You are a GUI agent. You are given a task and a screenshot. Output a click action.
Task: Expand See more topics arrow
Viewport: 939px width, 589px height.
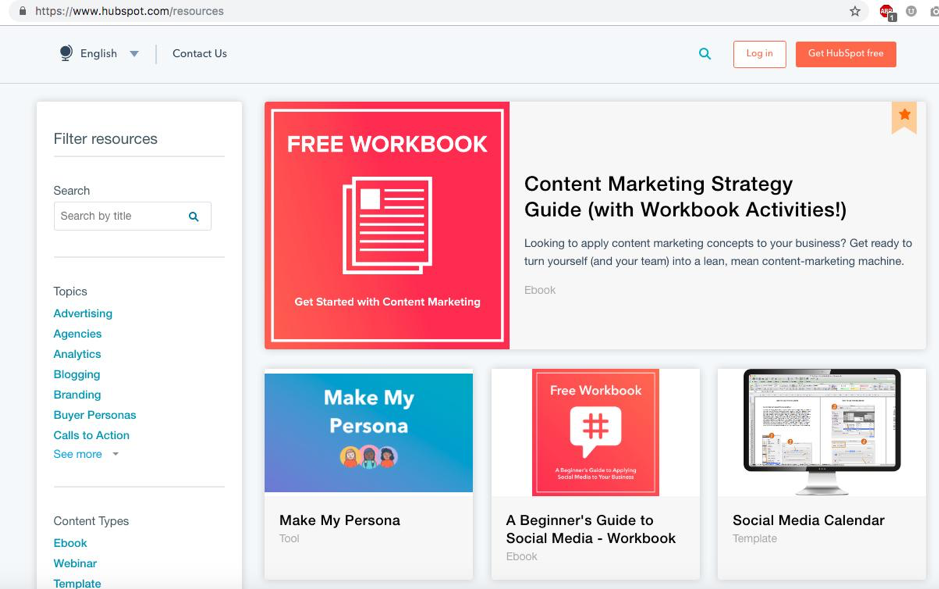point(116,454)
